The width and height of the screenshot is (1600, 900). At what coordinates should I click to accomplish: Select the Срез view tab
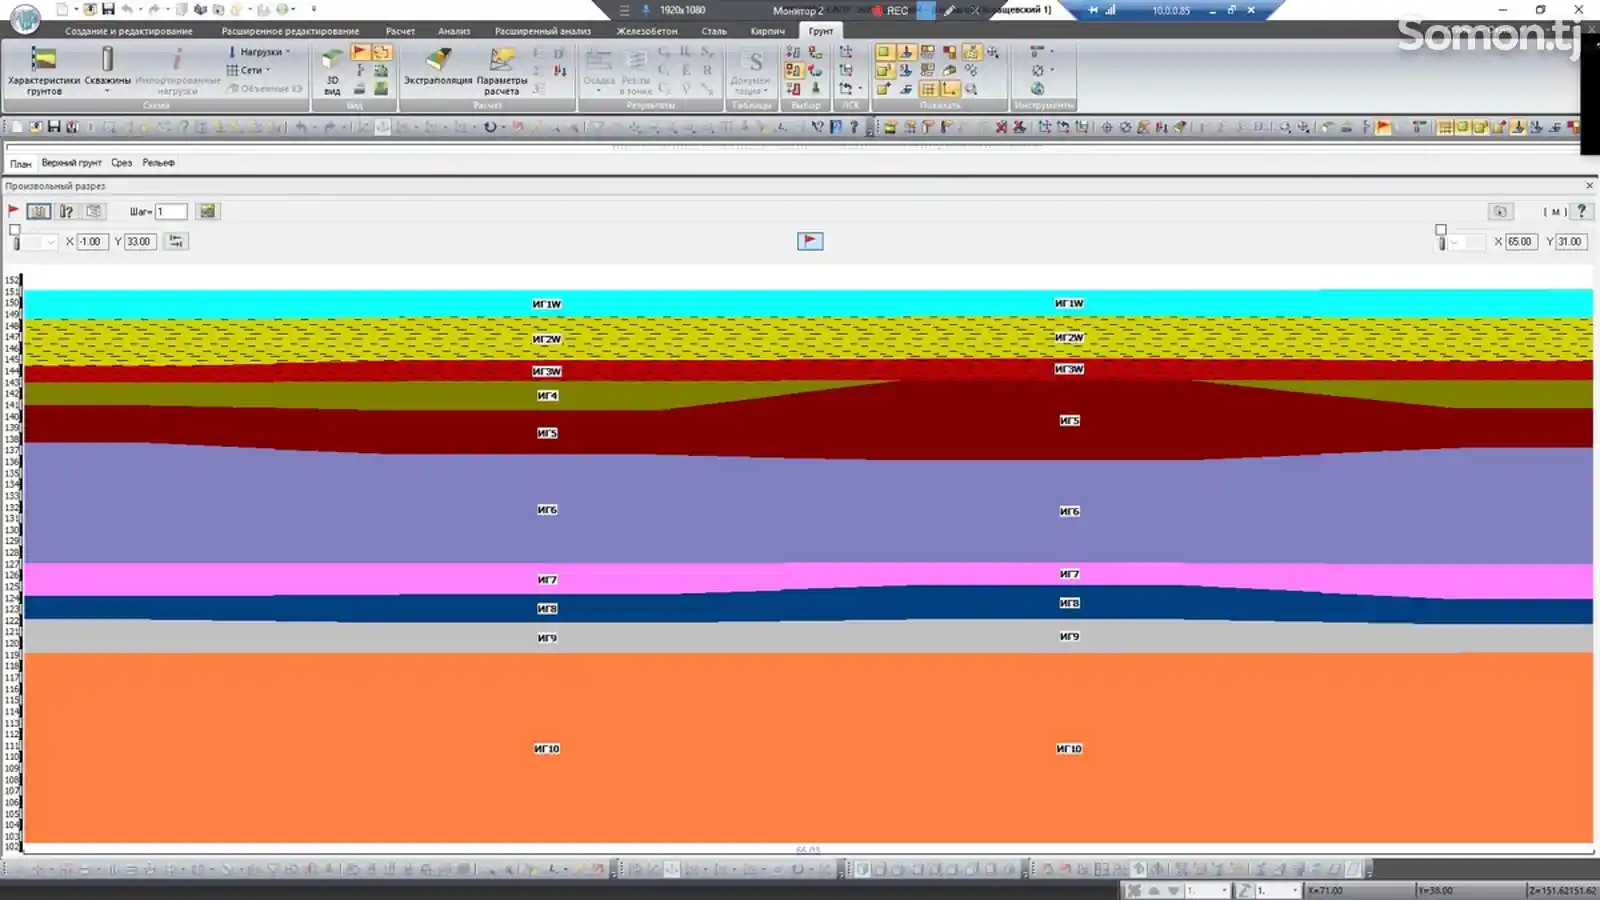pyautogui.click(x=121, y=162)
